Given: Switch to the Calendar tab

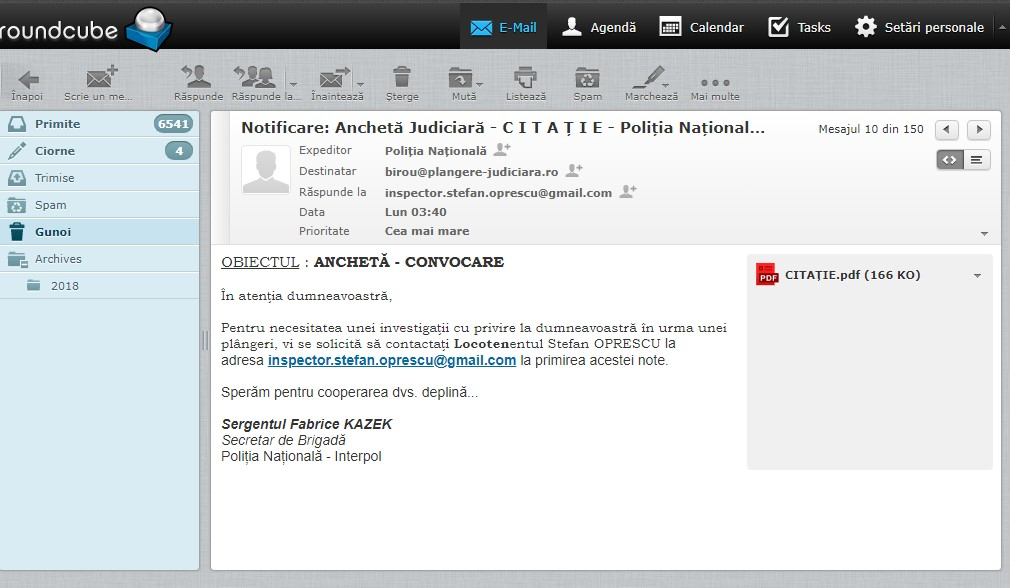Looking at the screenshot, I should pos(701,27).
